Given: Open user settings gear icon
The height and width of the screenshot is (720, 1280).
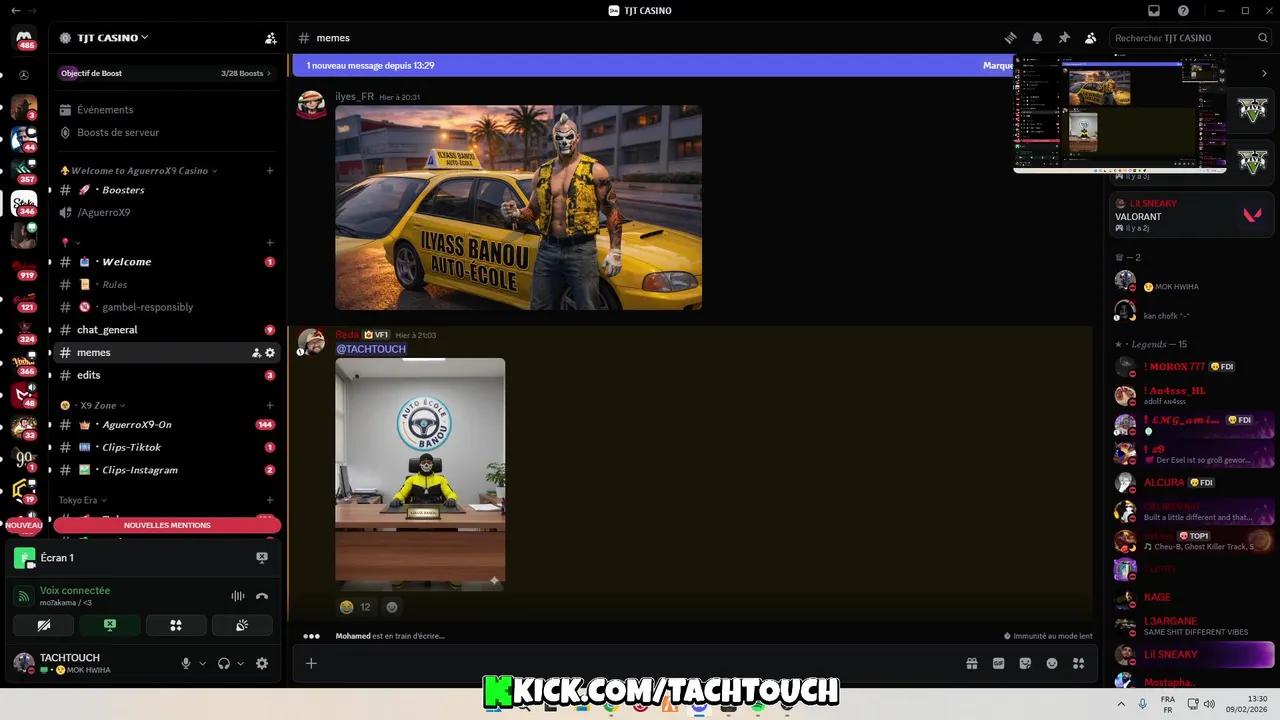Looking at the screenshot, I should 262,663.
